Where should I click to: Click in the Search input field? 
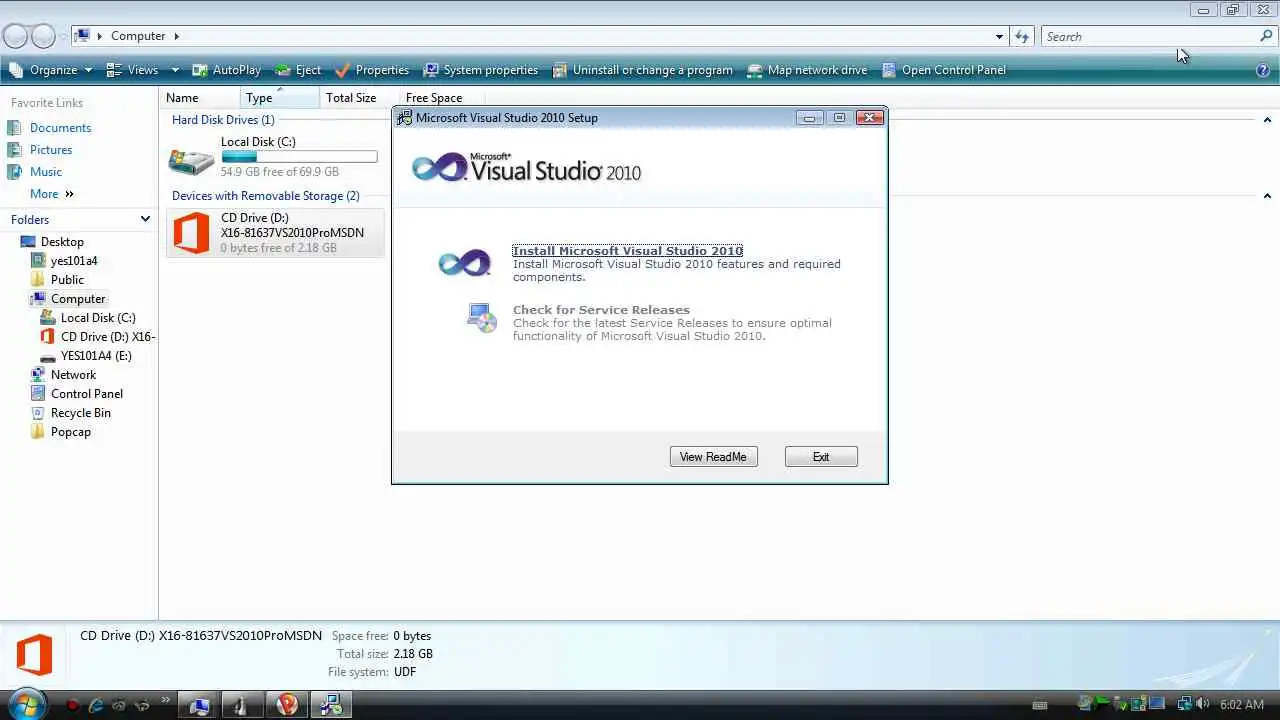1150,36
